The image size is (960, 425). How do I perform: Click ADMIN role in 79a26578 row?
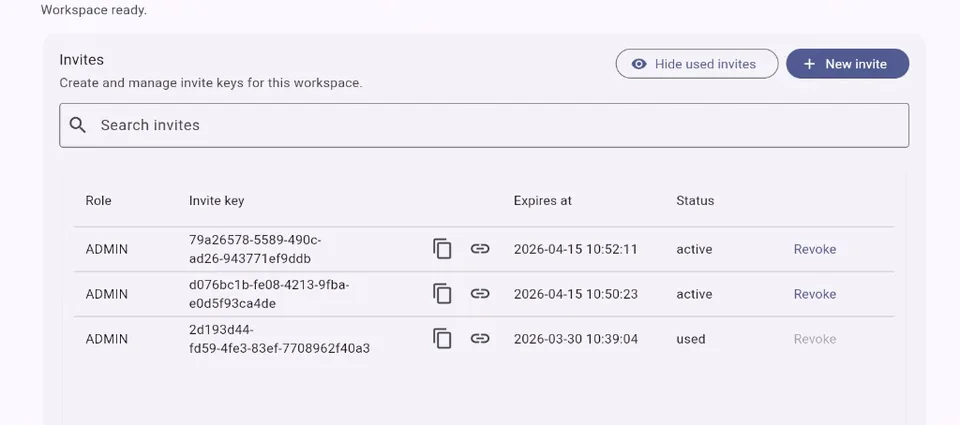click(x=107, y=249)
